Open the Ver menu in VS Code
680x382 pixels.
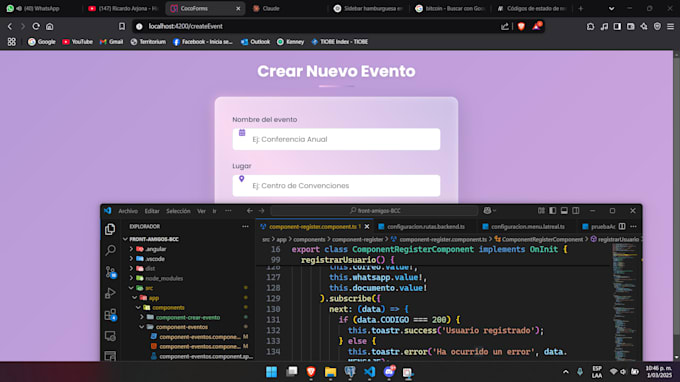click(x=201, y=211)
